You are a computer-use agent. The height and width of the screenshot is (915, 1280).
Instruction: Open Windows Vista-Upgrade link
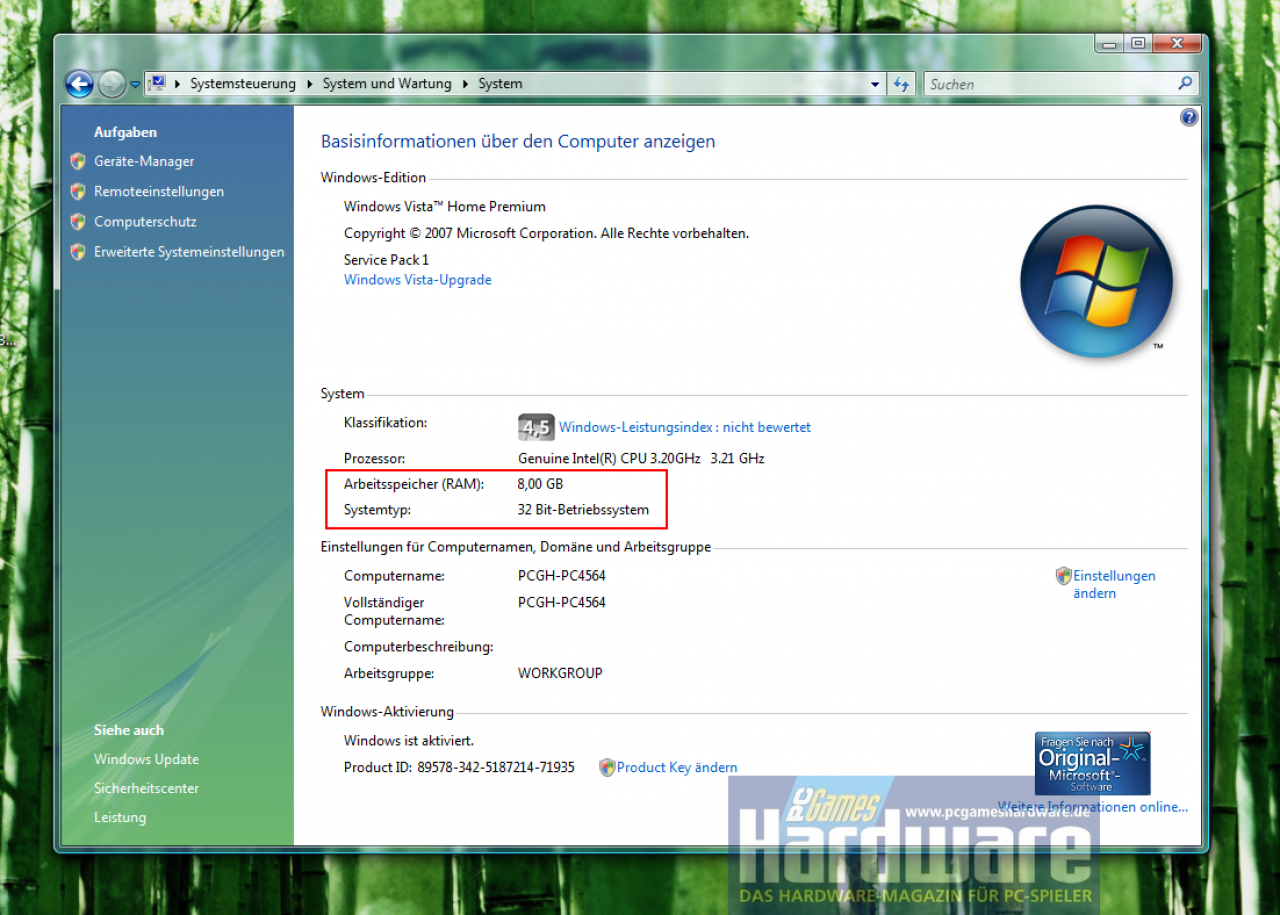[418, 280]
